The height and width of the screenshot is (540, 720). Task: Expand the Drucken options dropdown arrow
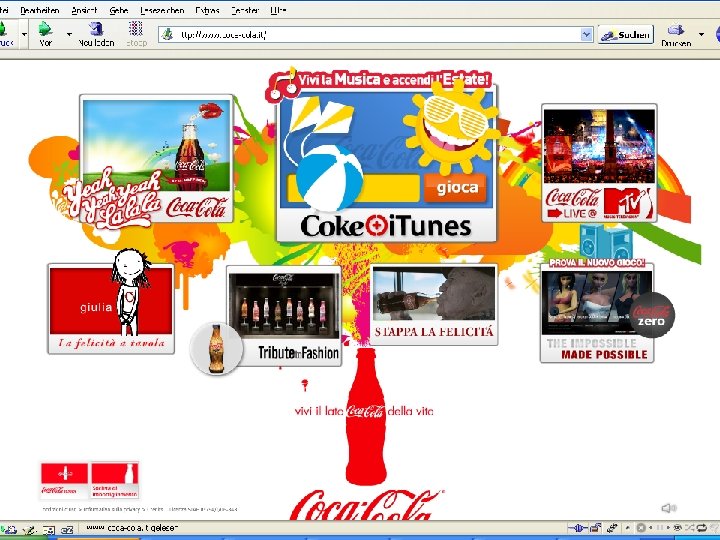[701, 34]
